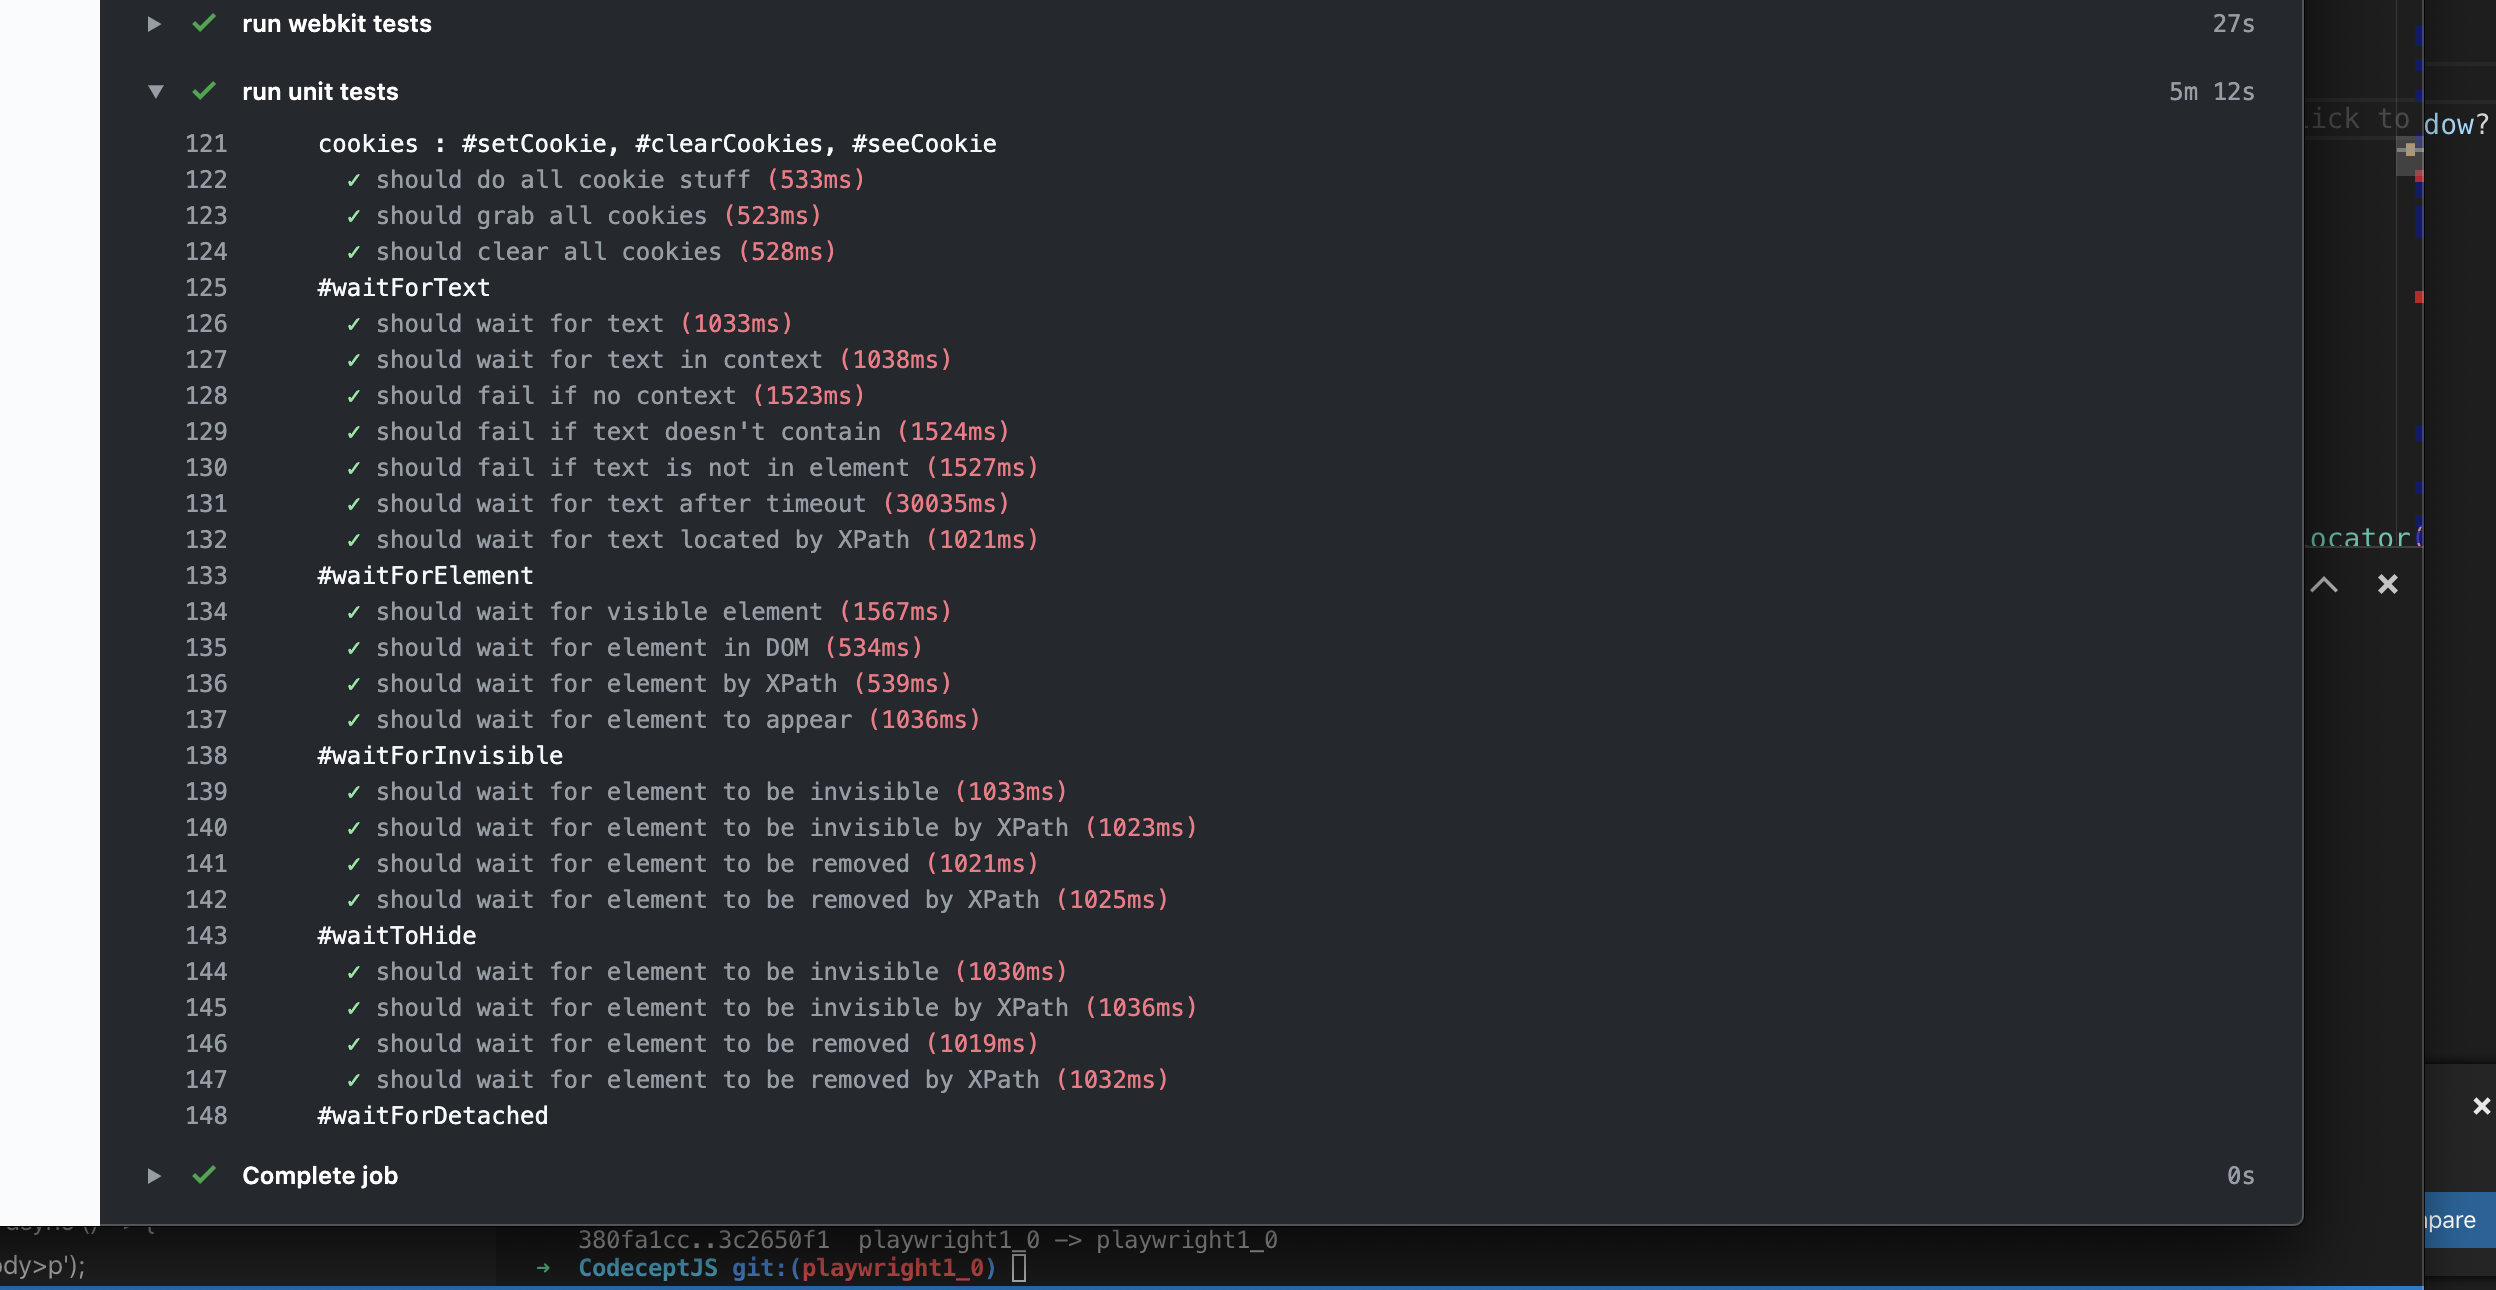Collapse the run unit tests step
2496x1290 pixels.
coord(155,92)
